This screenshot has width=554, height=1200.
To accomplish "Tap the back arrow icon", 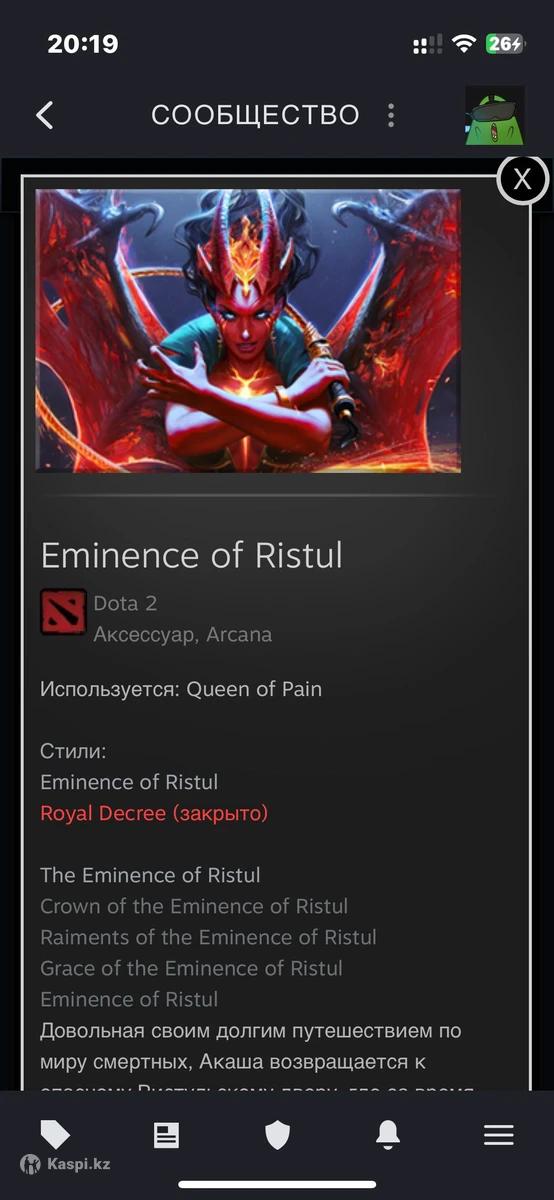I will click(x=44, y=115).
